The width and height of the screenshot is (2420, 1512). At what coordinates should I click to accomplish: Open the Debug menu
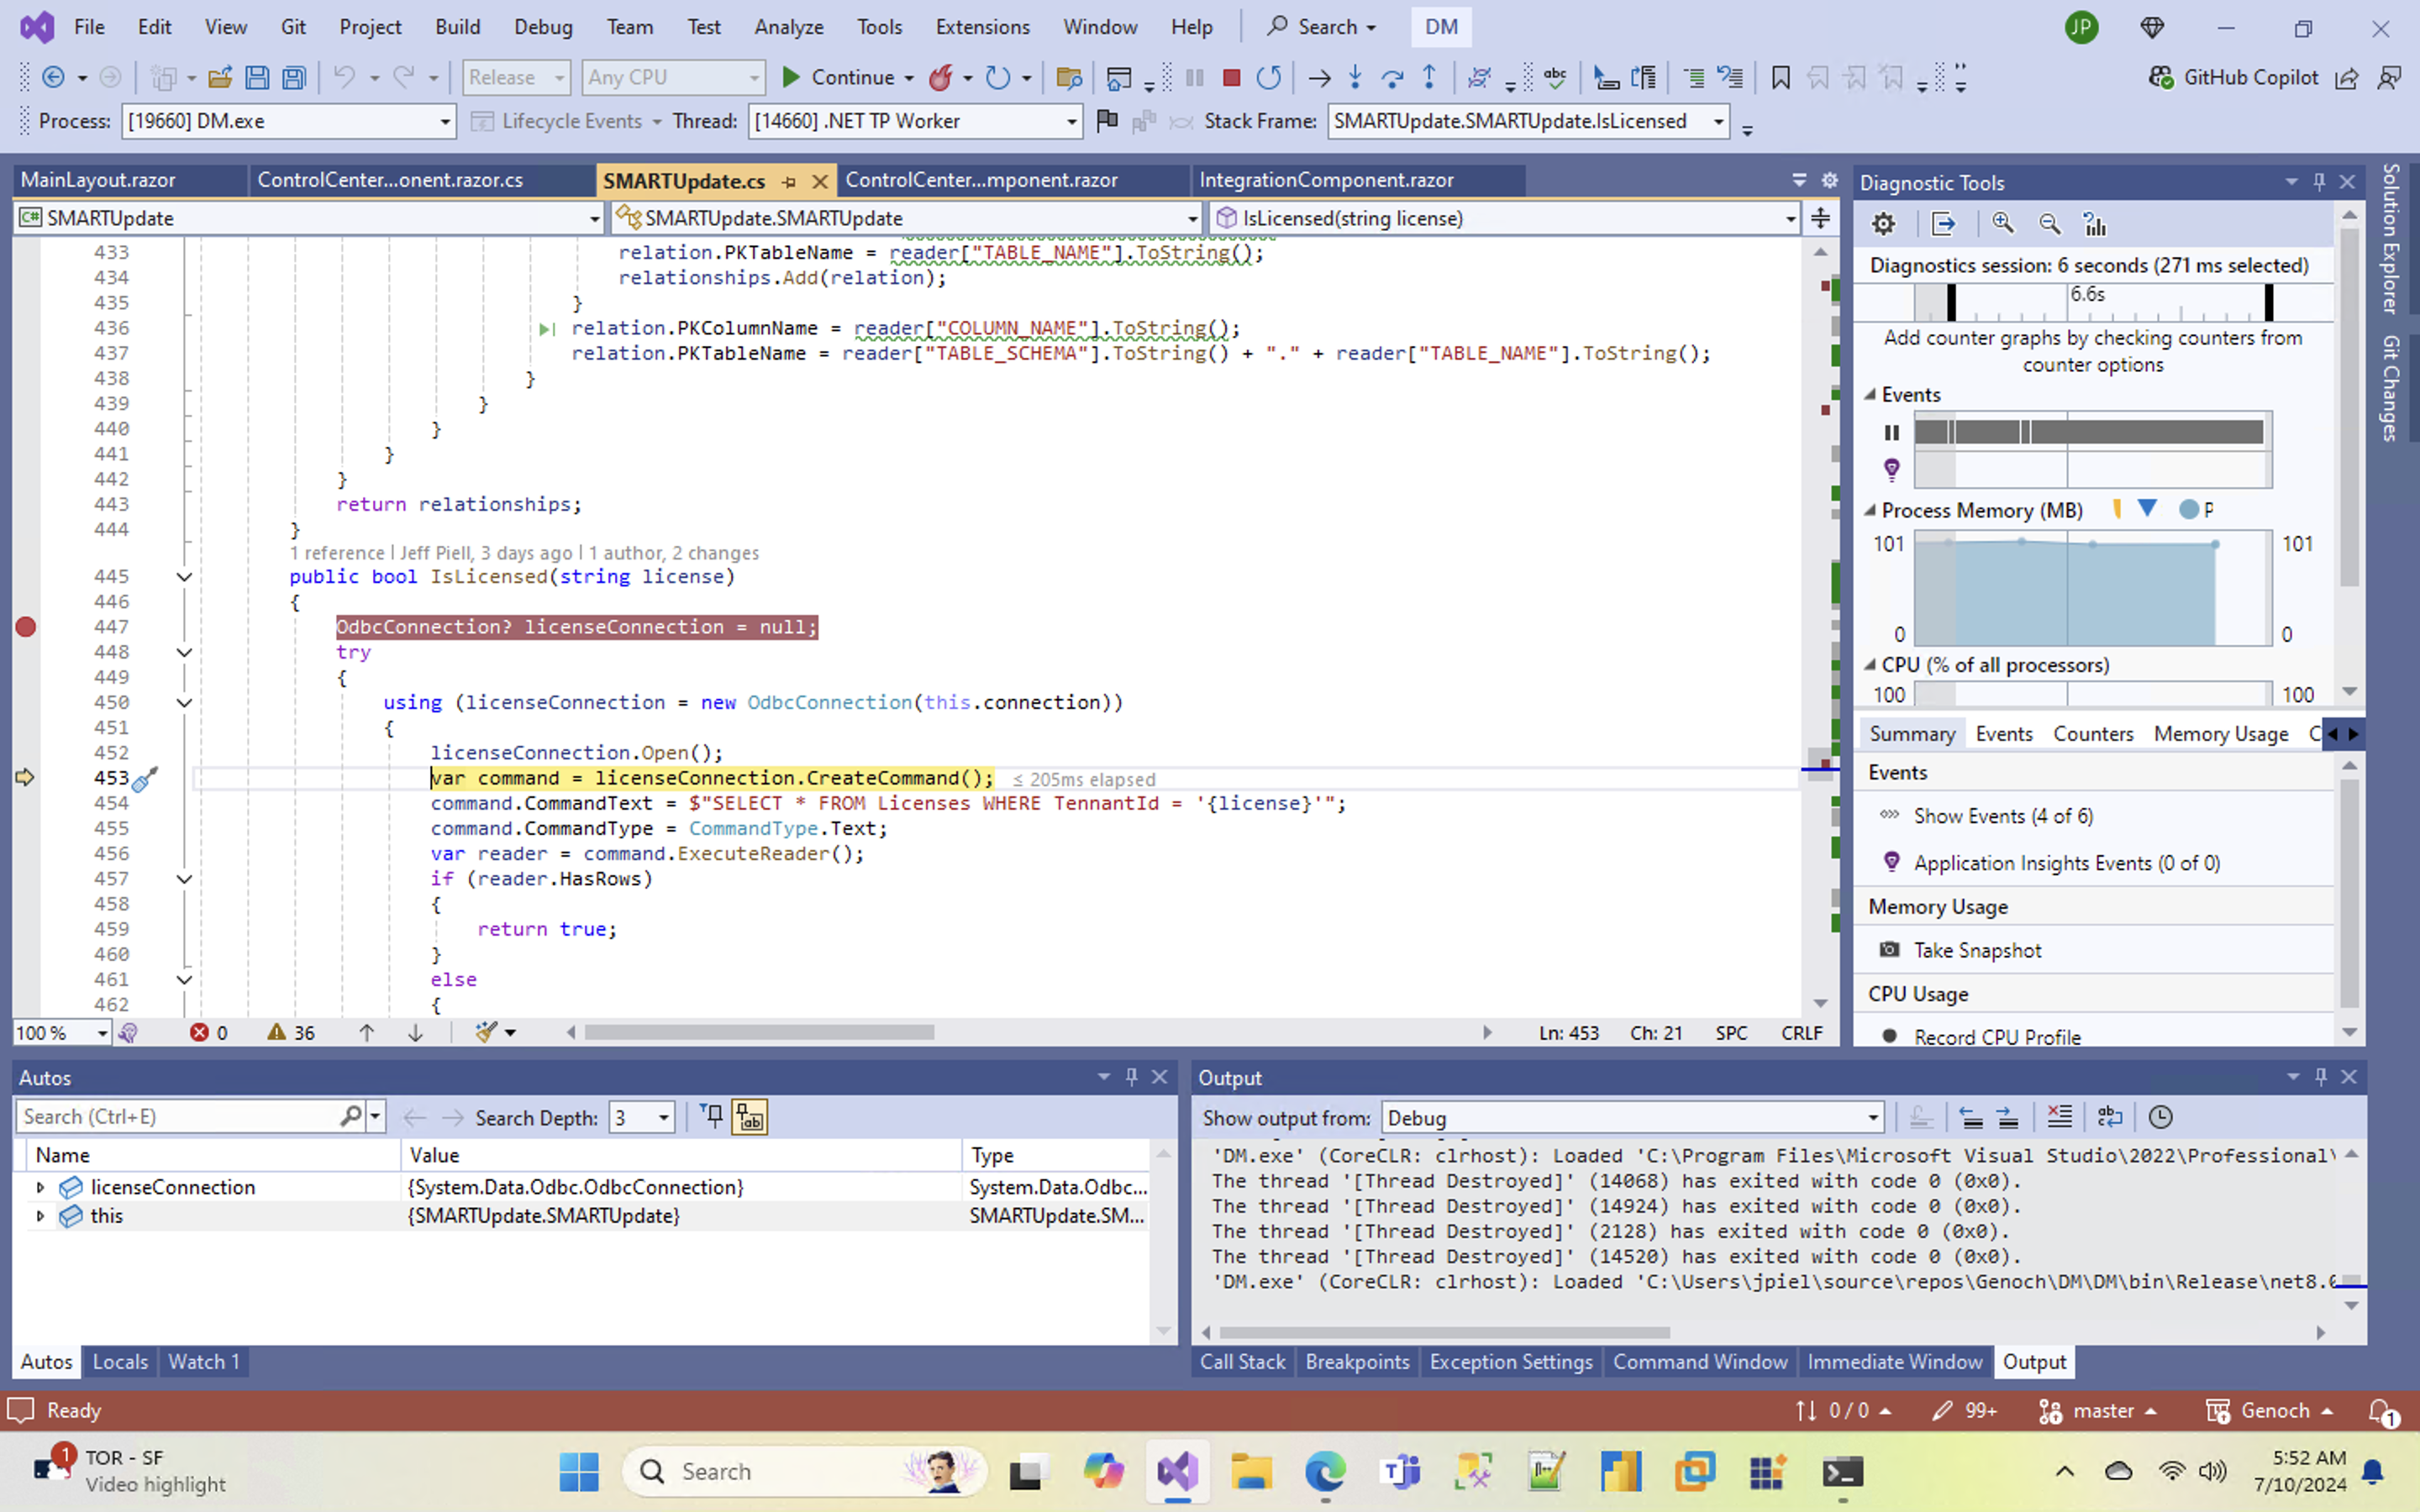click(543, 27)
